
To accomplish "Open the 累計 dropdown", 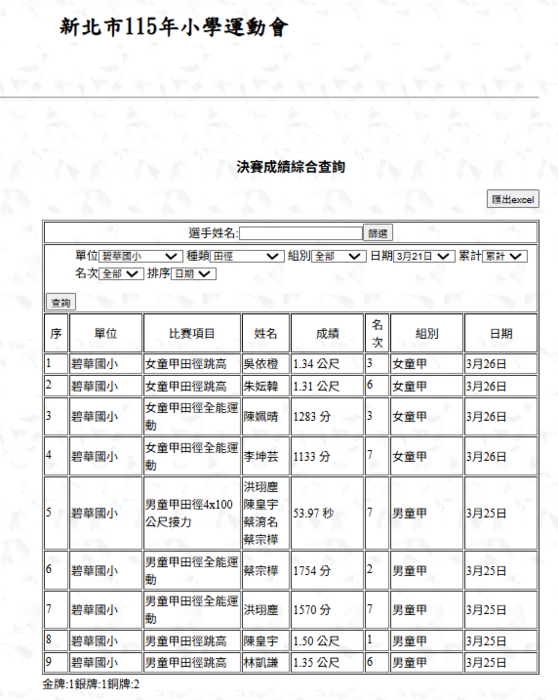I will point(505,256).
